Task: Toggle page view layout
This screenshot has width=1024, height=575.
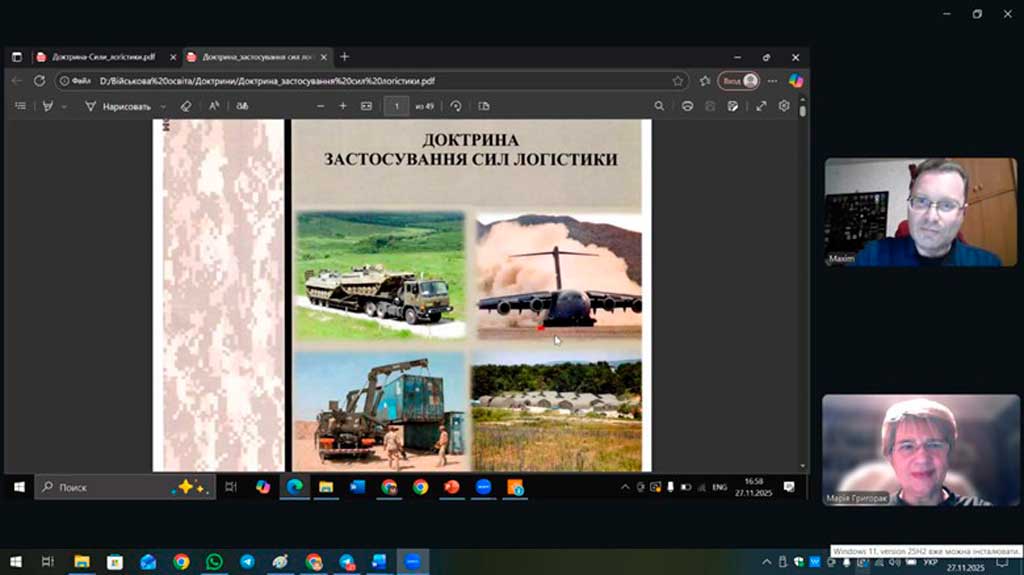Action: click(x=484, y=106)
